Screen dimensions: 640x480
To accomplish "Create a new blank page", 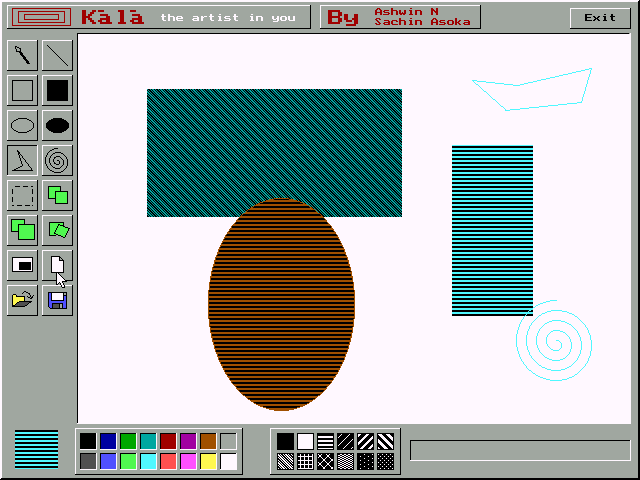I will click(x=57, y=265).
